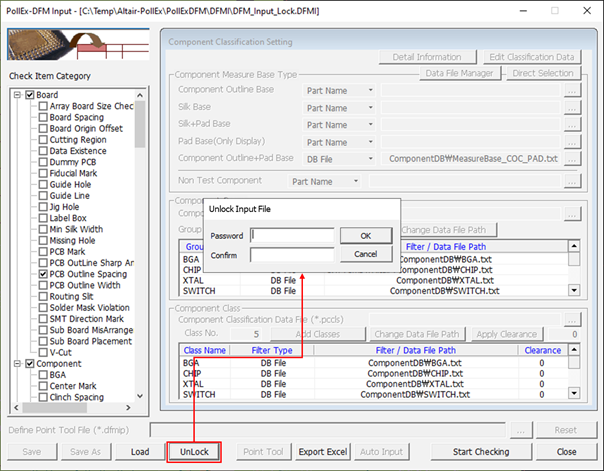This screenshot has width=604, height=471.
Task: Click the Password input field
Action: pyautogui.click(x=292, y=235)
